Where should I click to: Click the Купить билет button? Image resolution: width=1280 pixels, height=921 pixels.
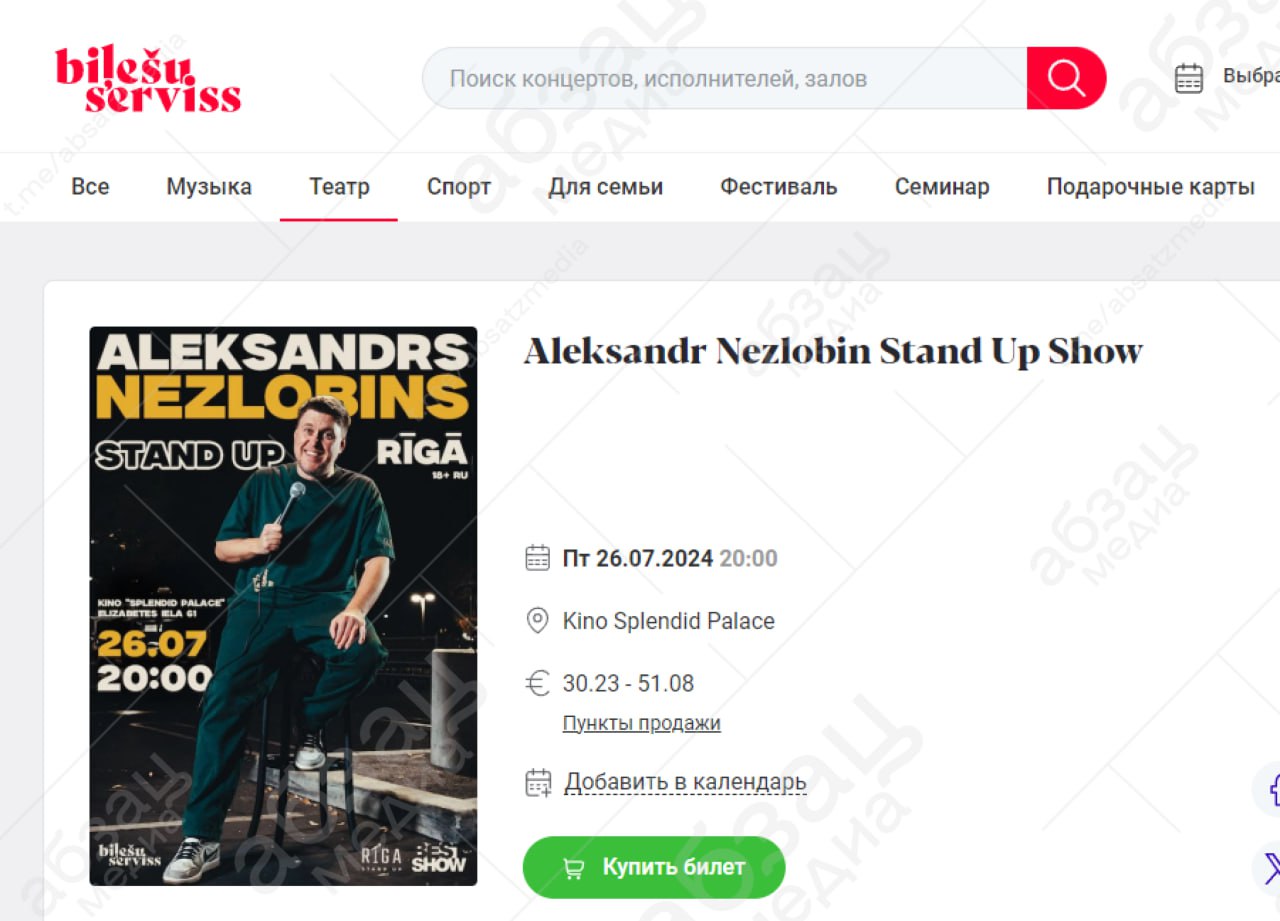pyautogui.click(x=654, y=867)
